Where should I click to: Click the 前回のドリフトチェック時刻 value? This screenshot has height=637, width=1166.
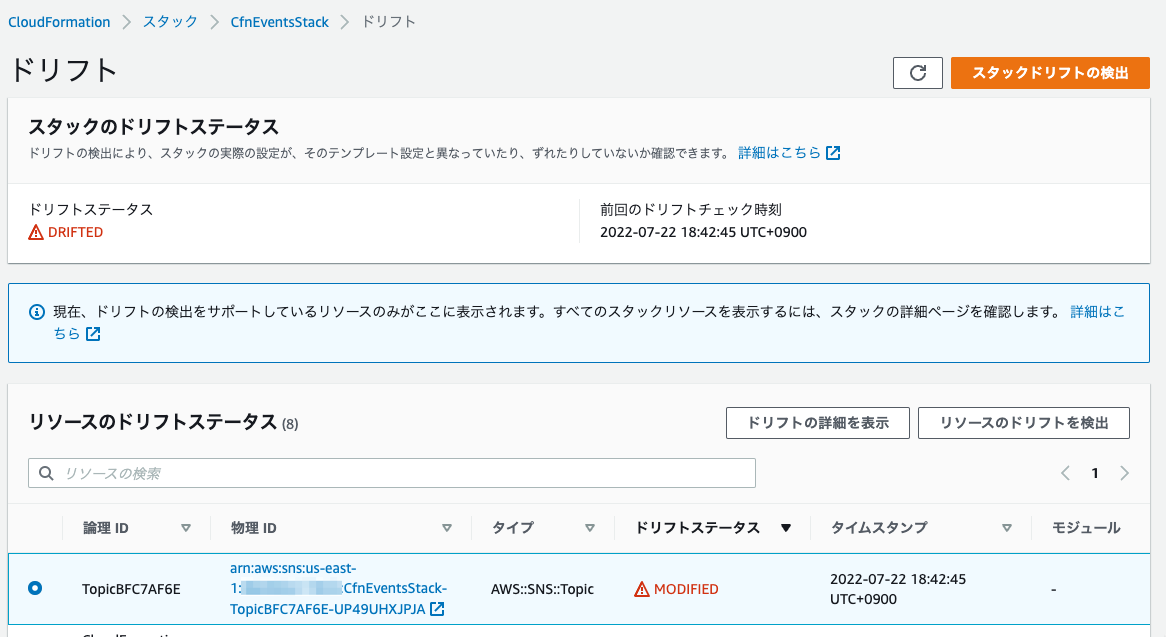click(703, 233)
